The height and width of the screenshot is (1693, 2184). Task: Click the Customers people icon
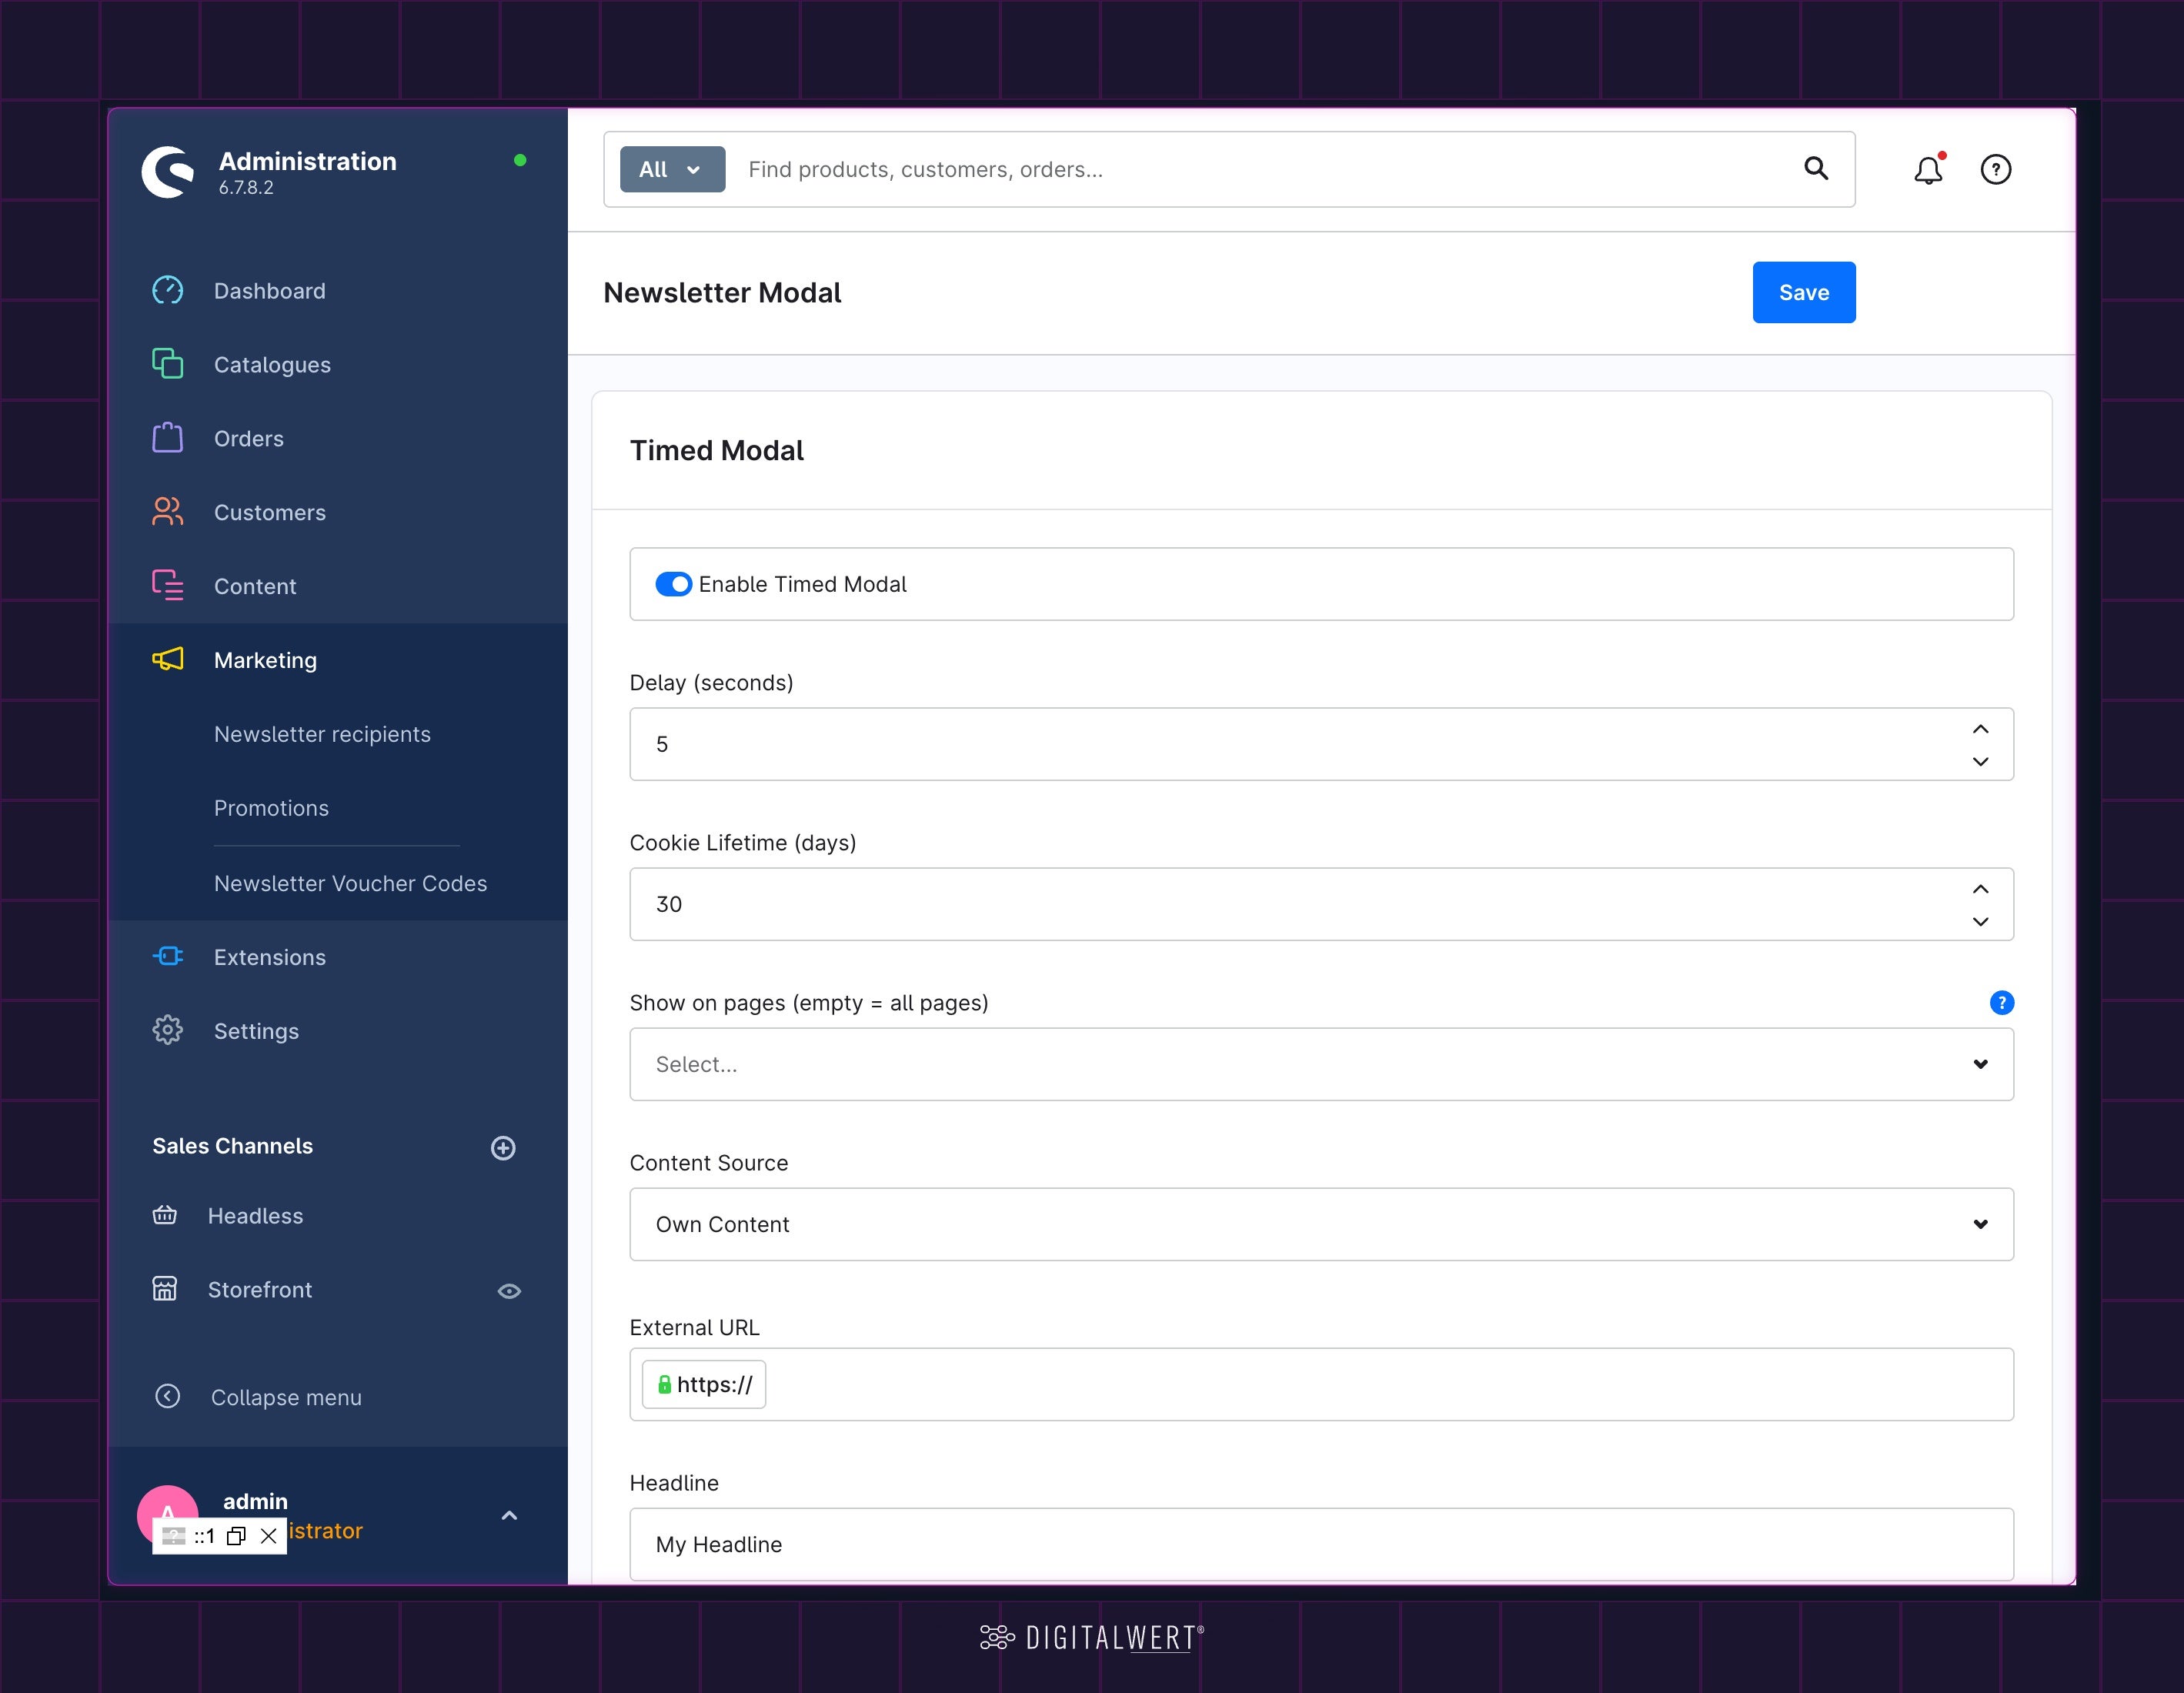click(167, 512)
